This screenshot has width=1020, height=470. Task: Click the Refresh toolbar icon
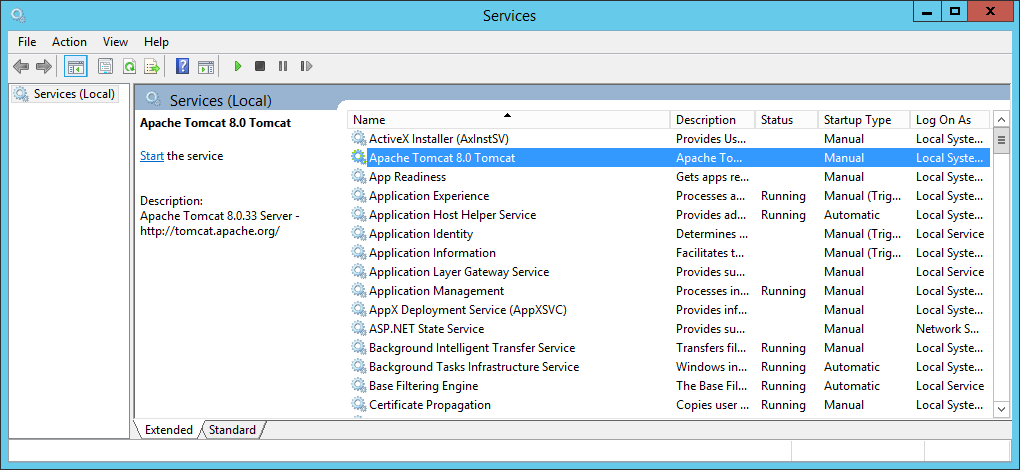(x=129, y=67)
